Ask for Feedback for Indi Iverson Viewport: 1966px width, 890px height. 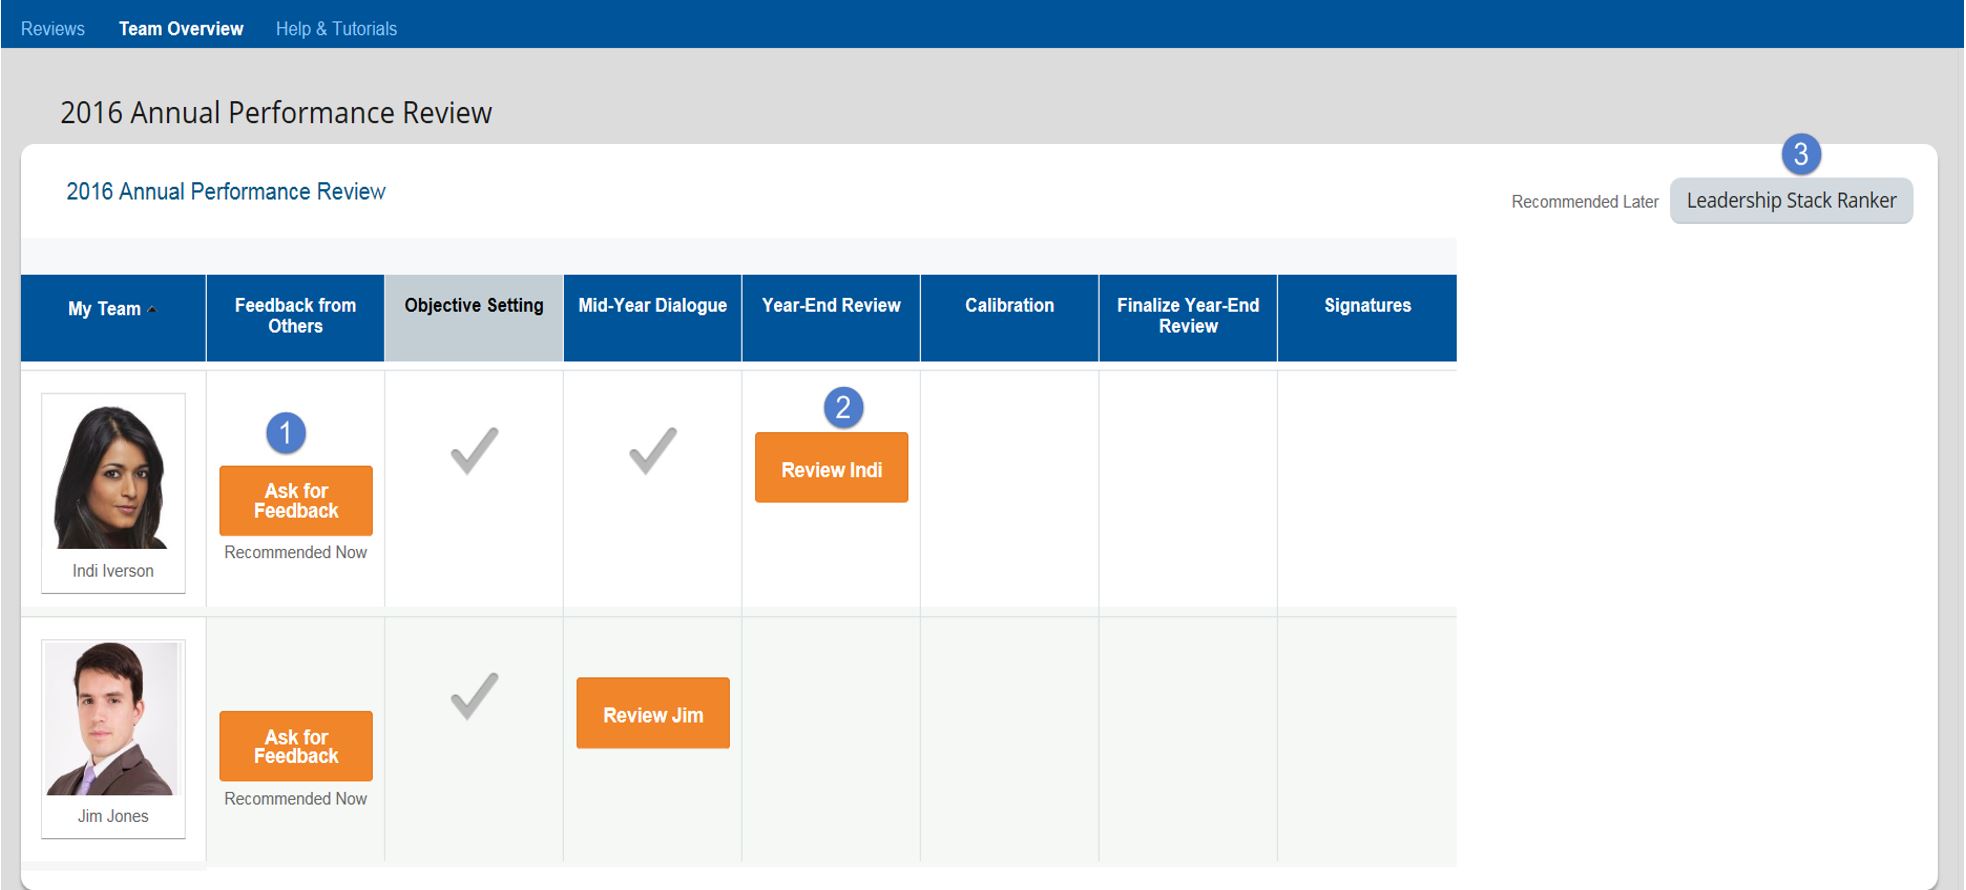coord(296,501)
